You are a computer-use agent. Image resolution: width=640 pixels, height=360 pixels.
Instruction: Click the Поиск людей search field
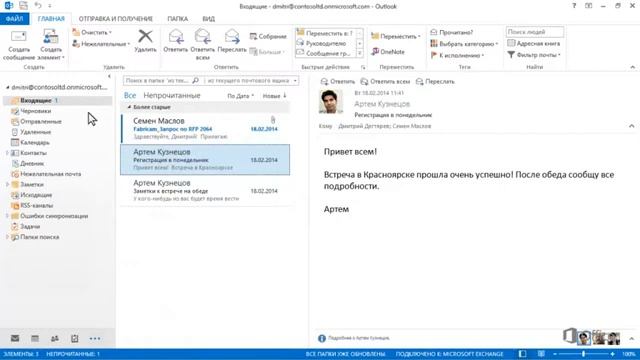(535, 32)
